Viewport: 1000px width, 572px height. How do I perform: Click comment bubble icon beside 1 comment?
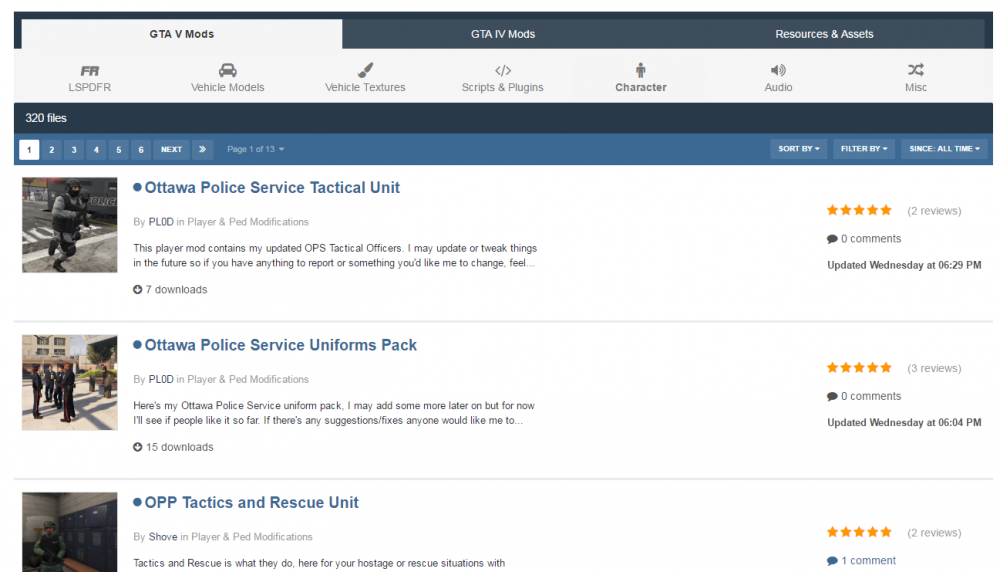tap(832, 561)
